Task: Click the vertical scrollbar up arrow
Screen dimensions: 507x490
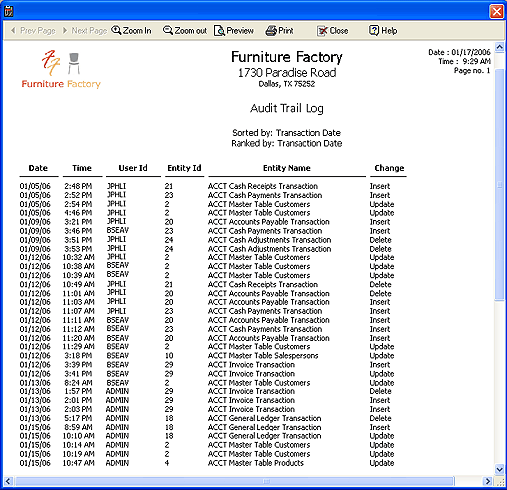Action: pos(499,47)
